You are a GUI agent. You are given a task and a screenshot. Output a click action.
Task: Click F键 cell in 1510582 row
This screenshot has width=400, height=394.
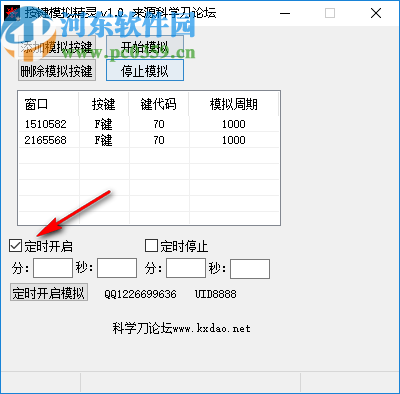click(104, 124)
